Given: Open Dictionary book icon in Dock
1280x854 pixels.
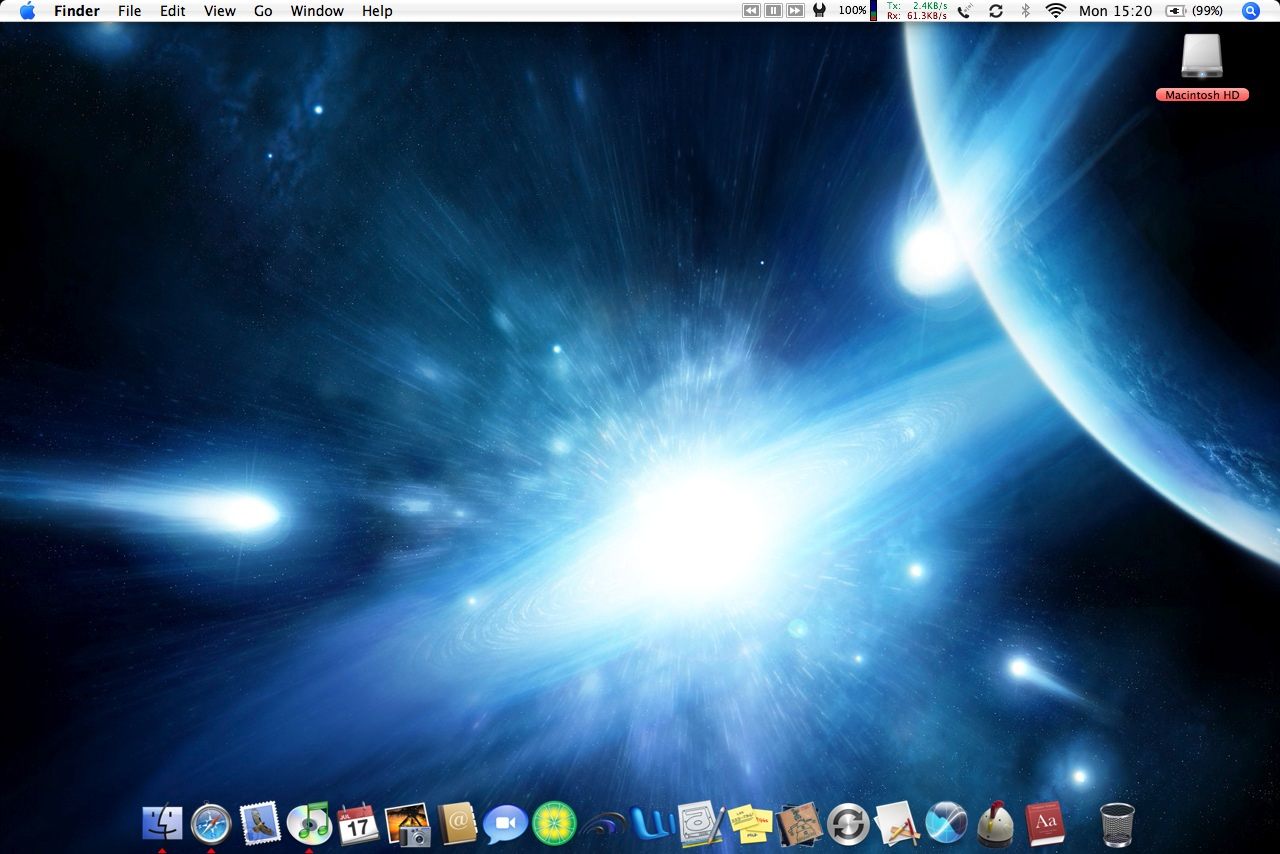Looking at the screenshot, I should coord(1044,824).
